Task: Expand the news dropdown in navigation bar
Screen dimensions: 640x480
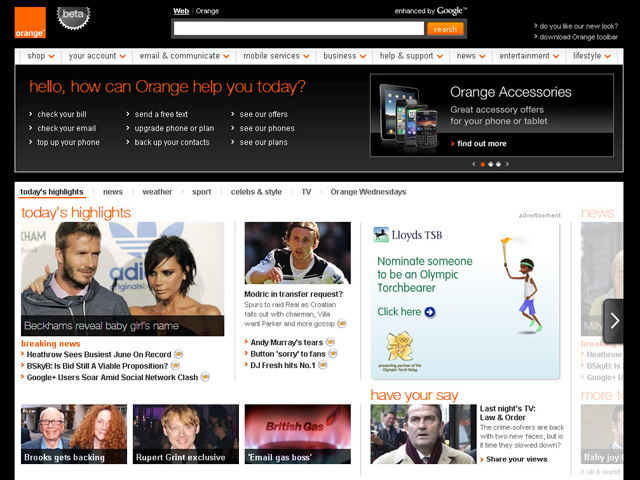Action: pos(471,56)
